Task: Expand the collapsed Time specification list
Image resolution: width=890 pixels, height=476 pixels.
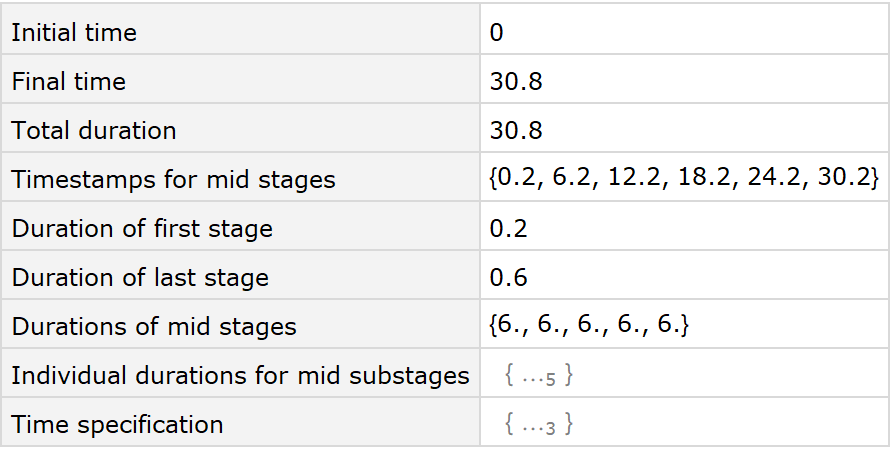Action: tap(539, 425)
